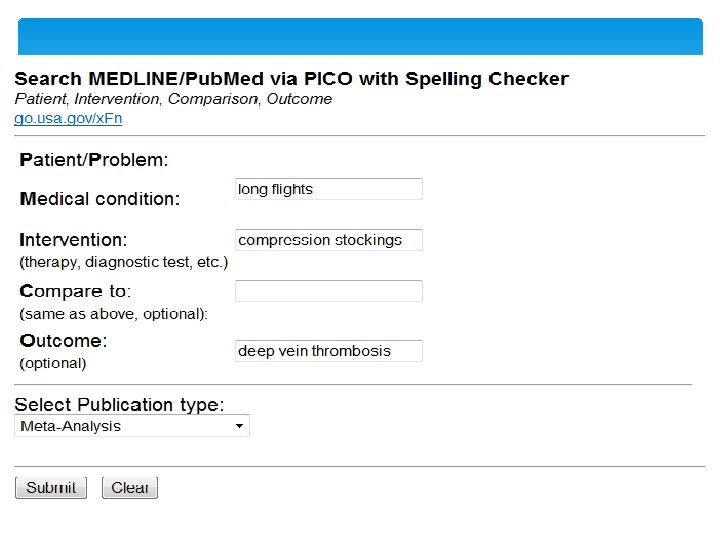
Task: Focus the Intervention field with "compression stockings"
Action: [328, 240]
